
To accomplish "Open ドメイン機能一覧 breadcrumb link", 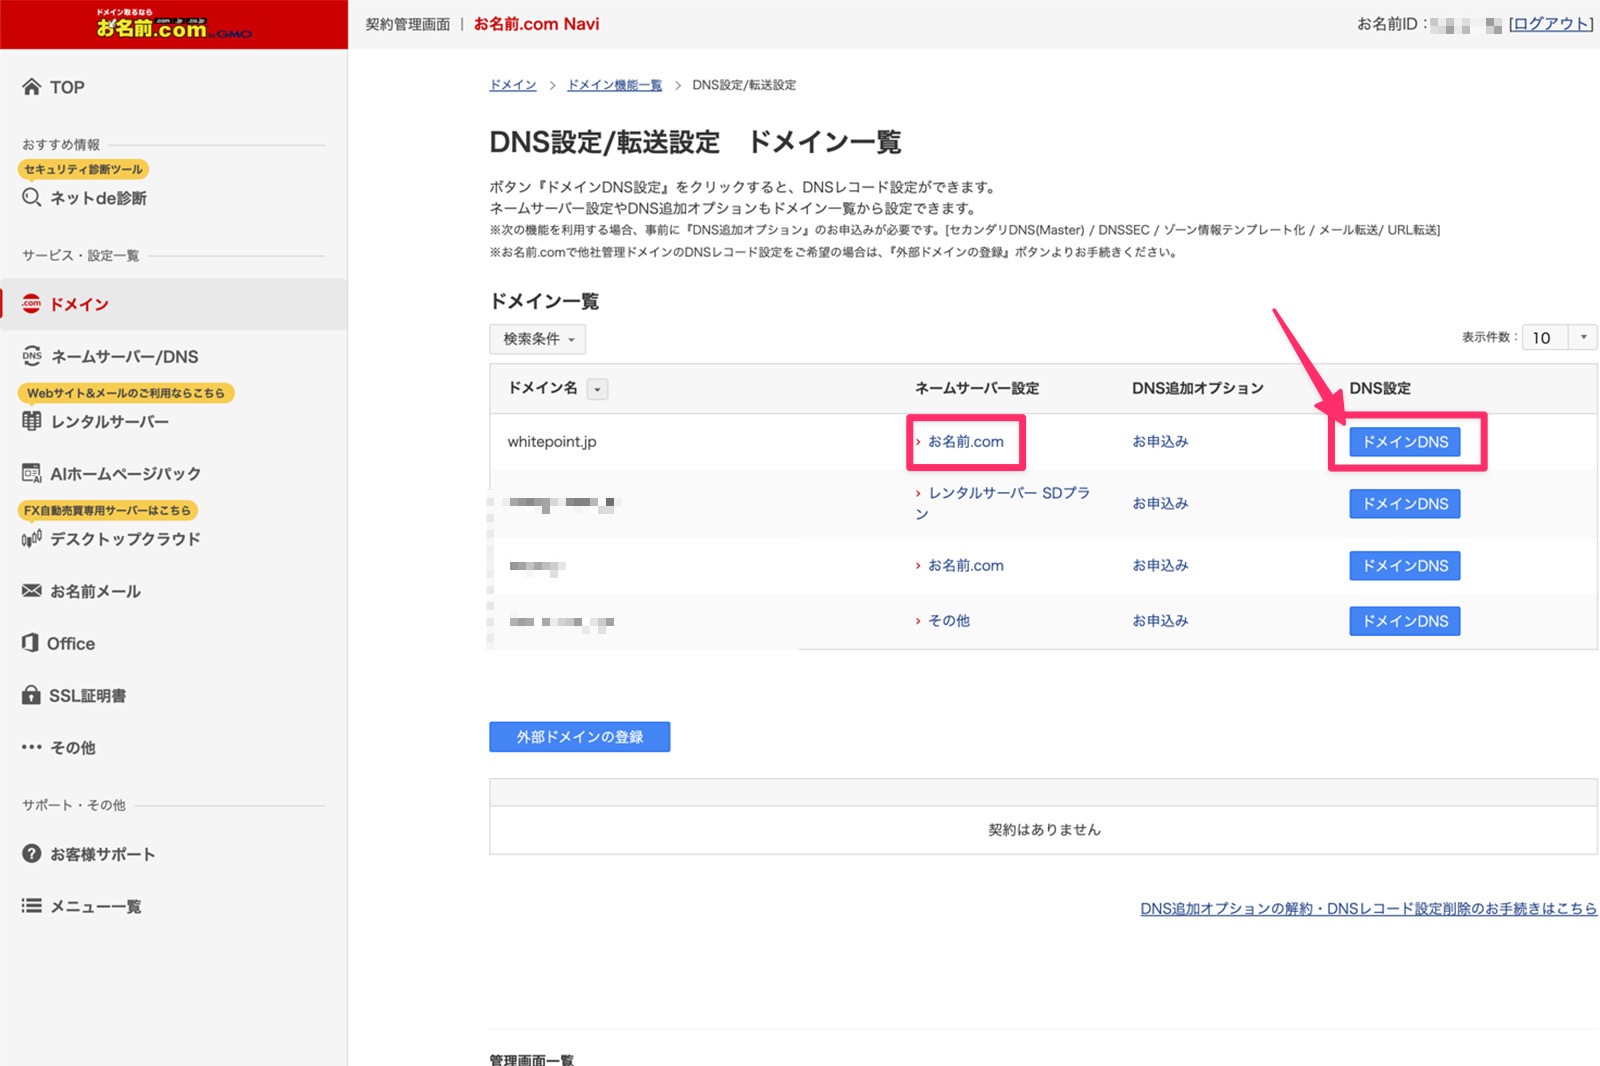I will pyautogui.click(x=614, y=85).
